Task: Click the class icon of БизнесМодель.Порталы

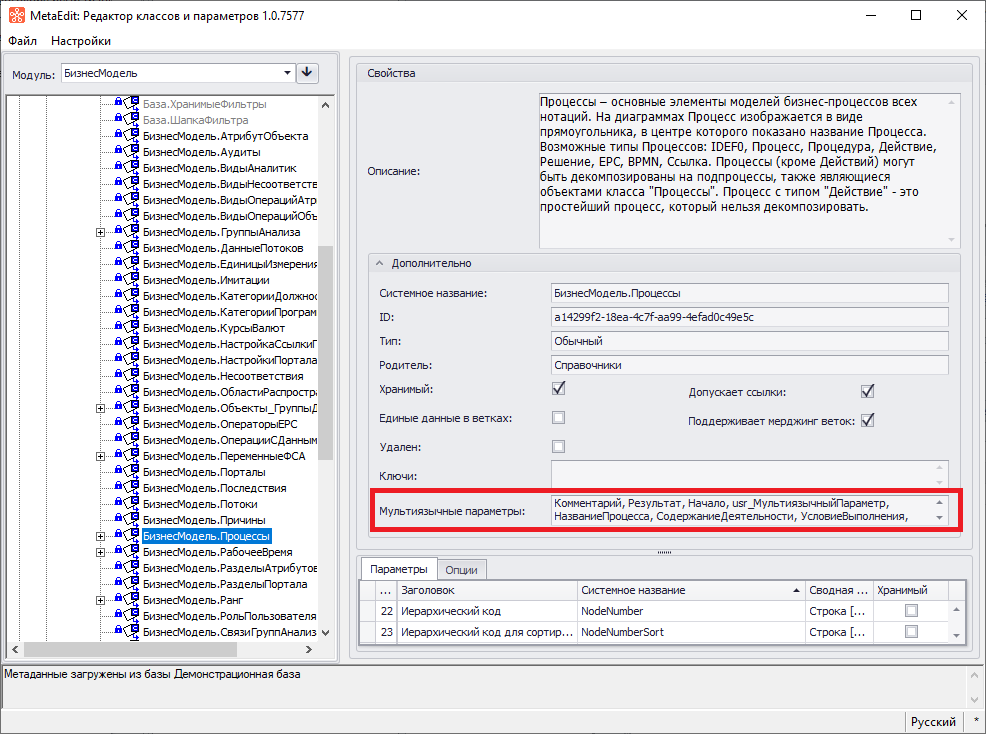Action: [132, 472]
